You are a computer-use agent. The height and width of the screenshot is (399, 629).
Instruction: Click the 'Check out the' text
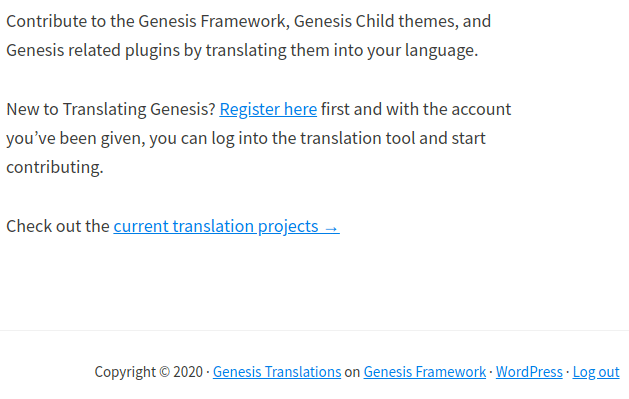pyautogui.click(x=58, y=226)
